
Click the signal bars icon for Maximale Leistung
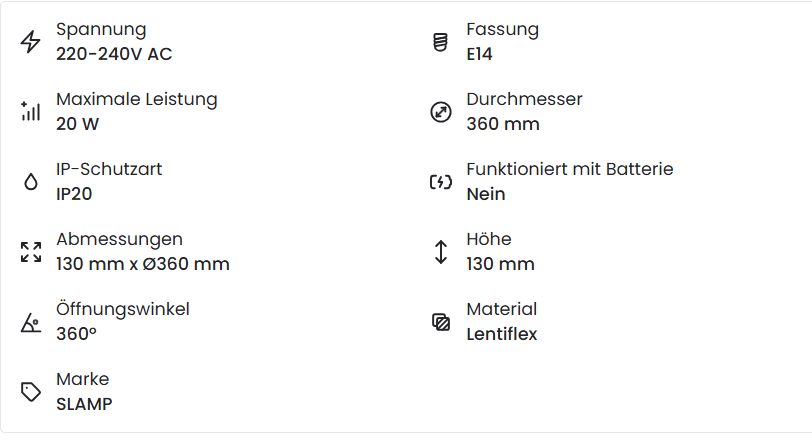31,111
